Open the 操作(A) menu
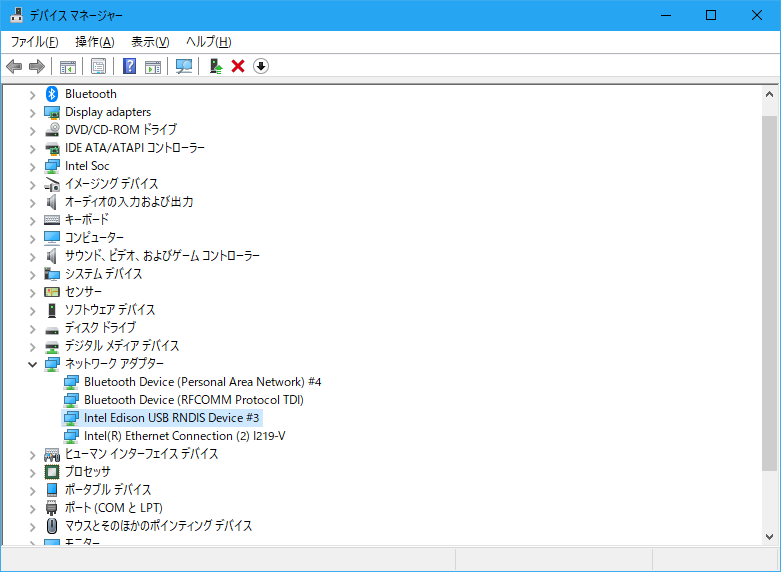Screen dimensions: 781x572 tap(94, 41)
